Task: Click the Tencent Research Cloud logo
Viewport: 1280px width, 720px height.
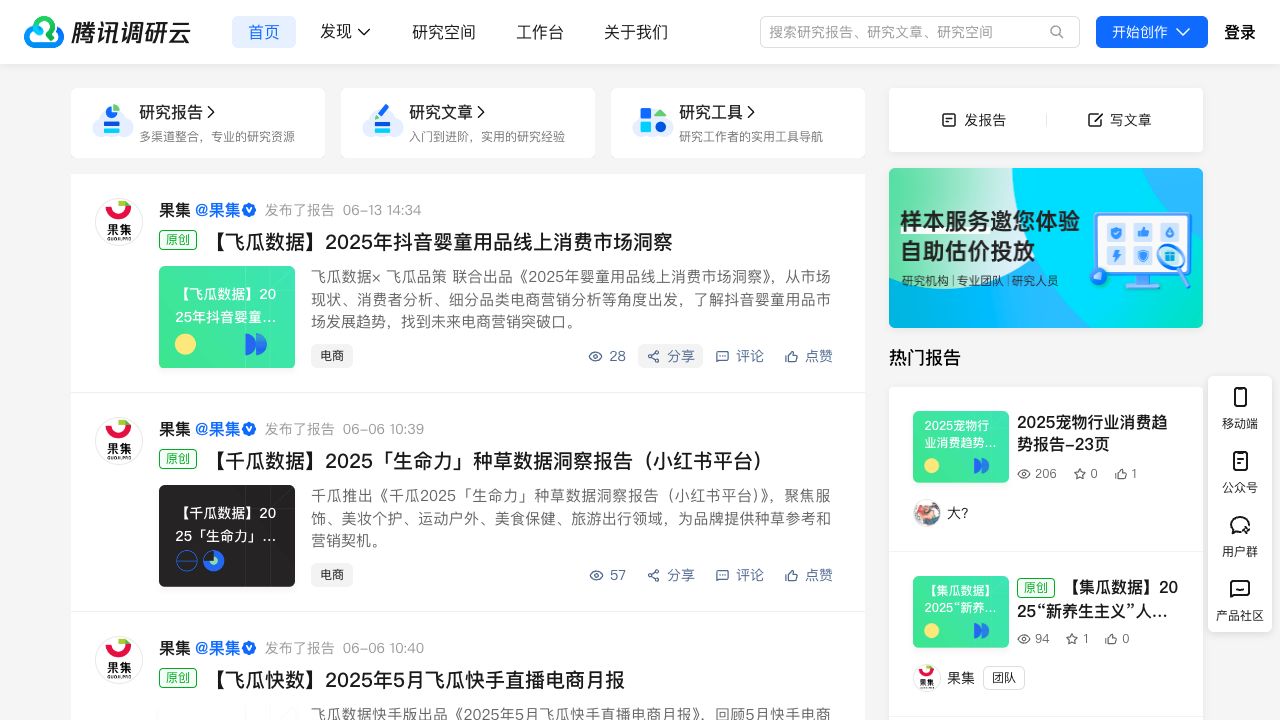Action: coord(107,32)
